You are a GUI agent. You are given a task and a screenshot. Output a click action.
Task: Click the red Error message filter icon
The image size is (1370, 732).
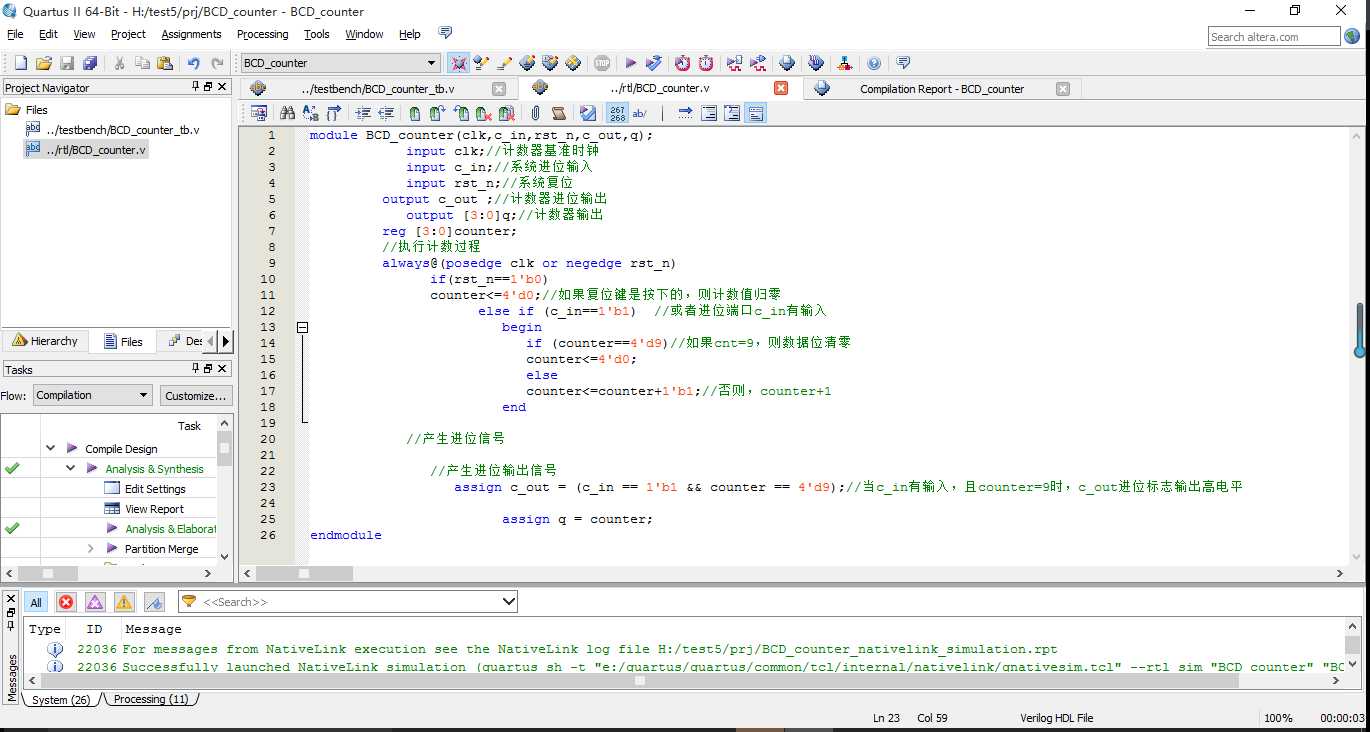tap(66, 602)
